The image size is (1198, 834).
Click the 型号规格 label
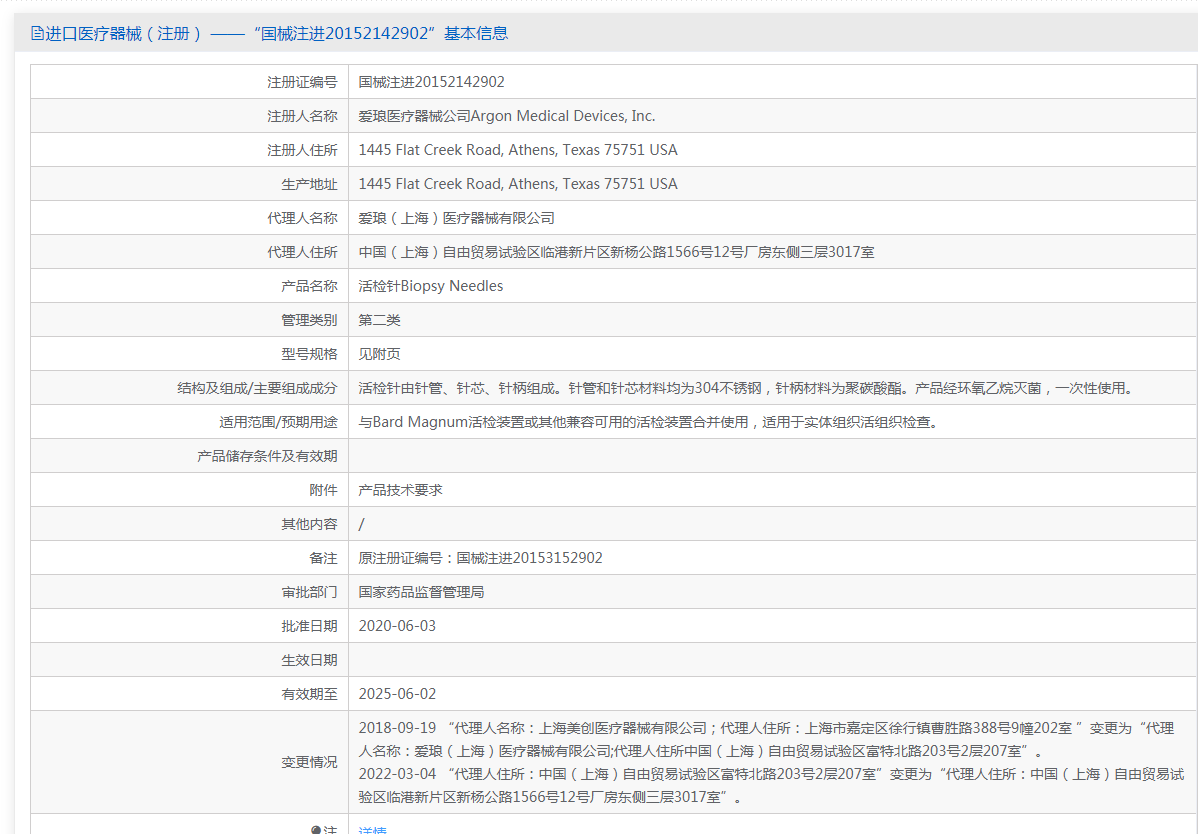click(309, 354)
